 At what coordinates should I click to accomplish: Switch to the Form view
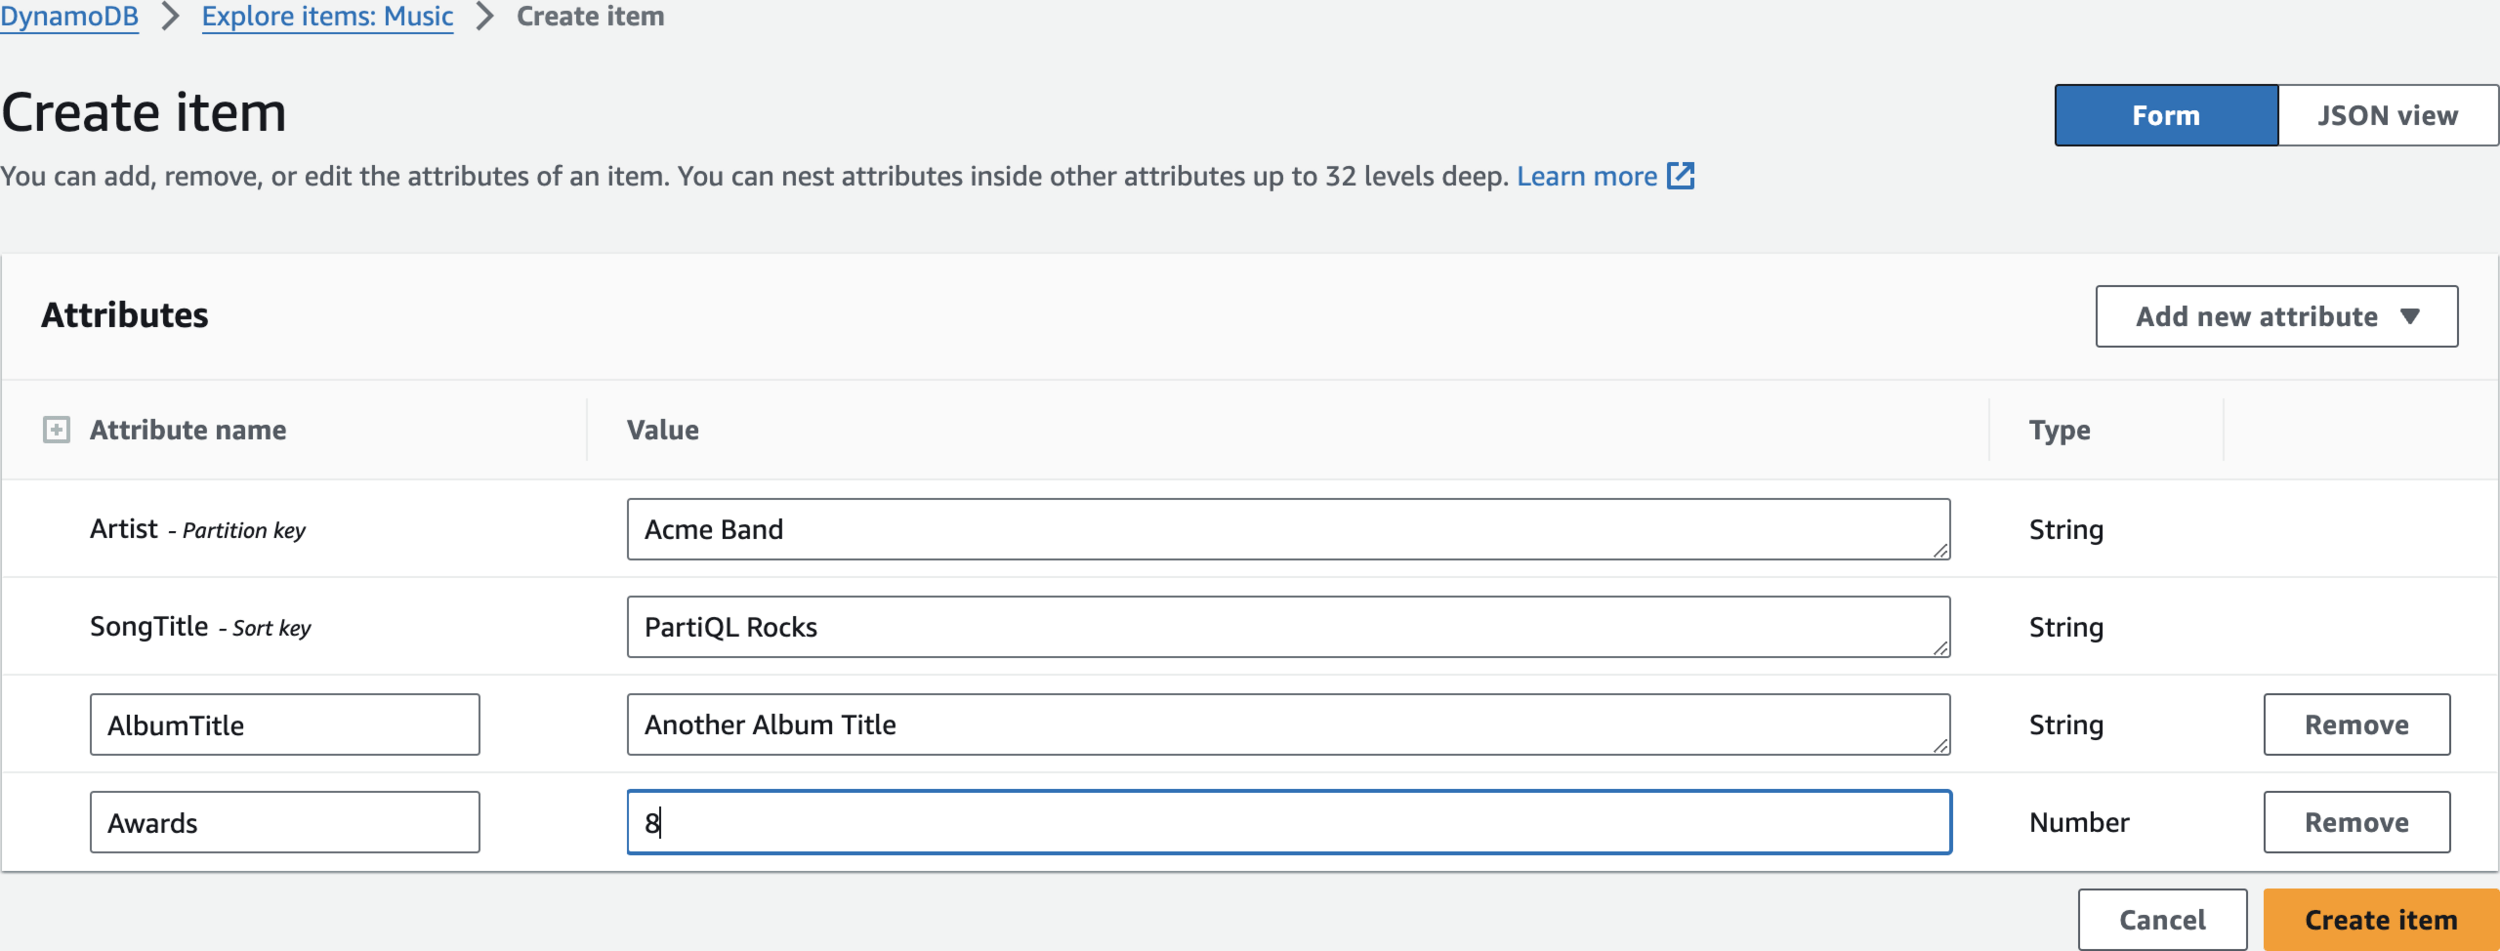(x=2166, y=116)
